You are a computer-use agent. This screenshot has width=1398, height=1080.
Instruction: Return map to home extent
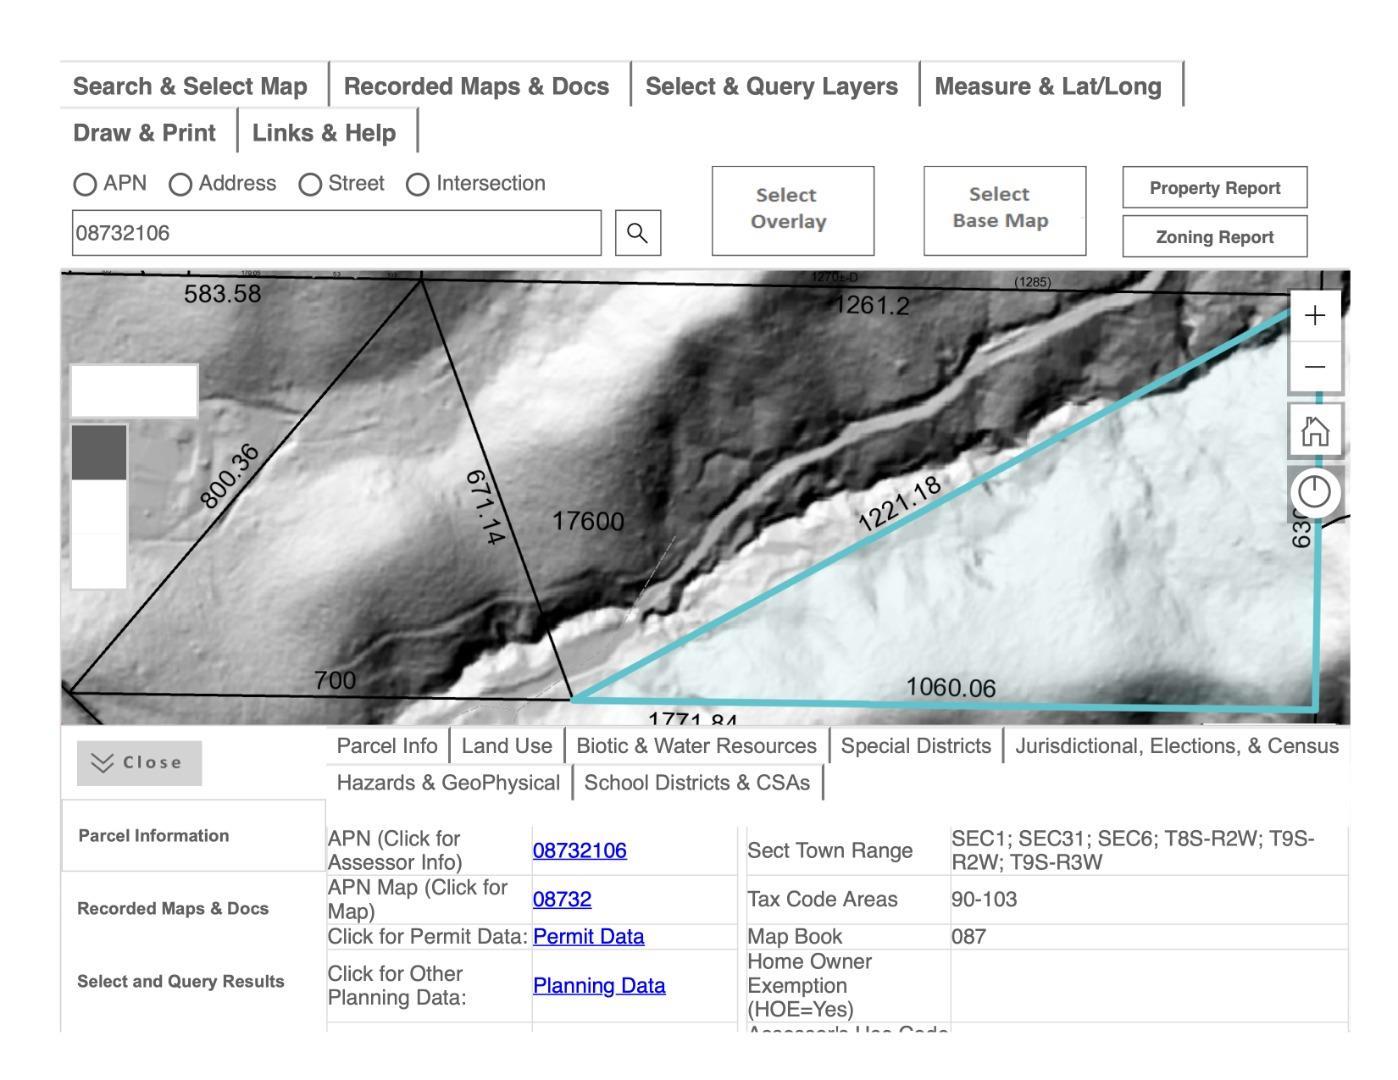pos(1315,432)
